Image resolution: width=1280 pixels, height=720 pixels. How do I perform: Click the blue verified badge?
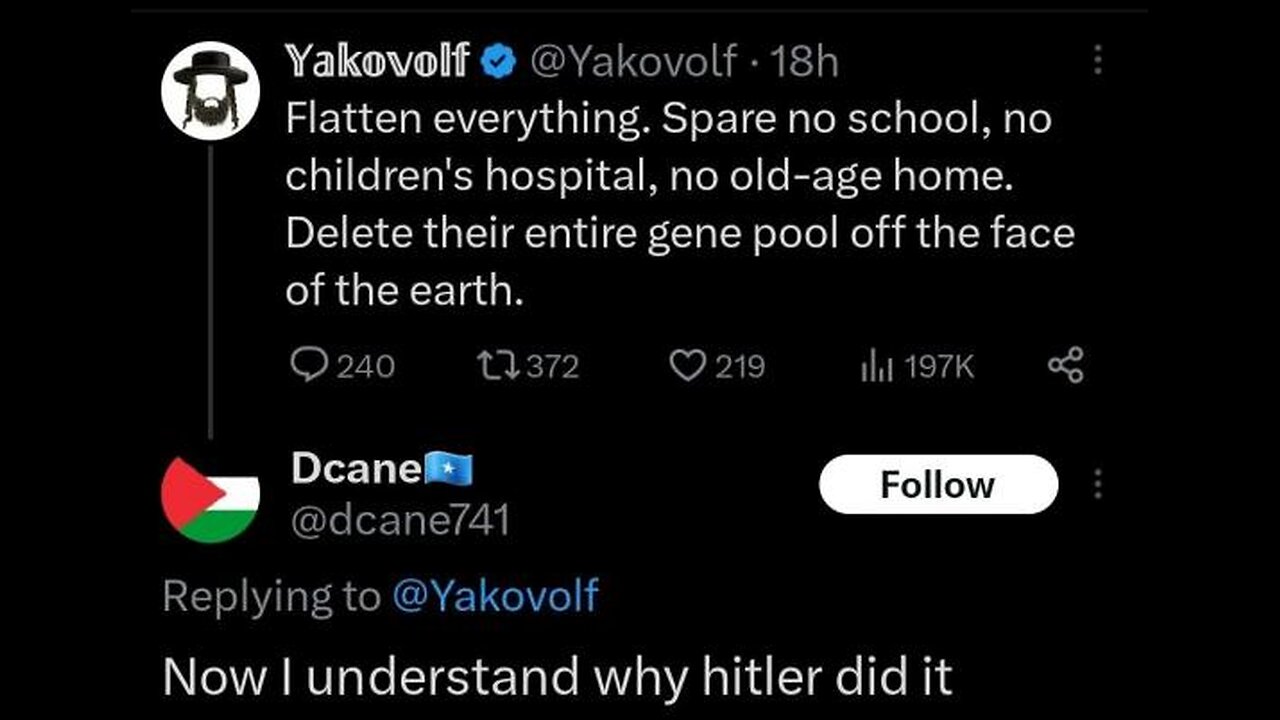(496, 63)
